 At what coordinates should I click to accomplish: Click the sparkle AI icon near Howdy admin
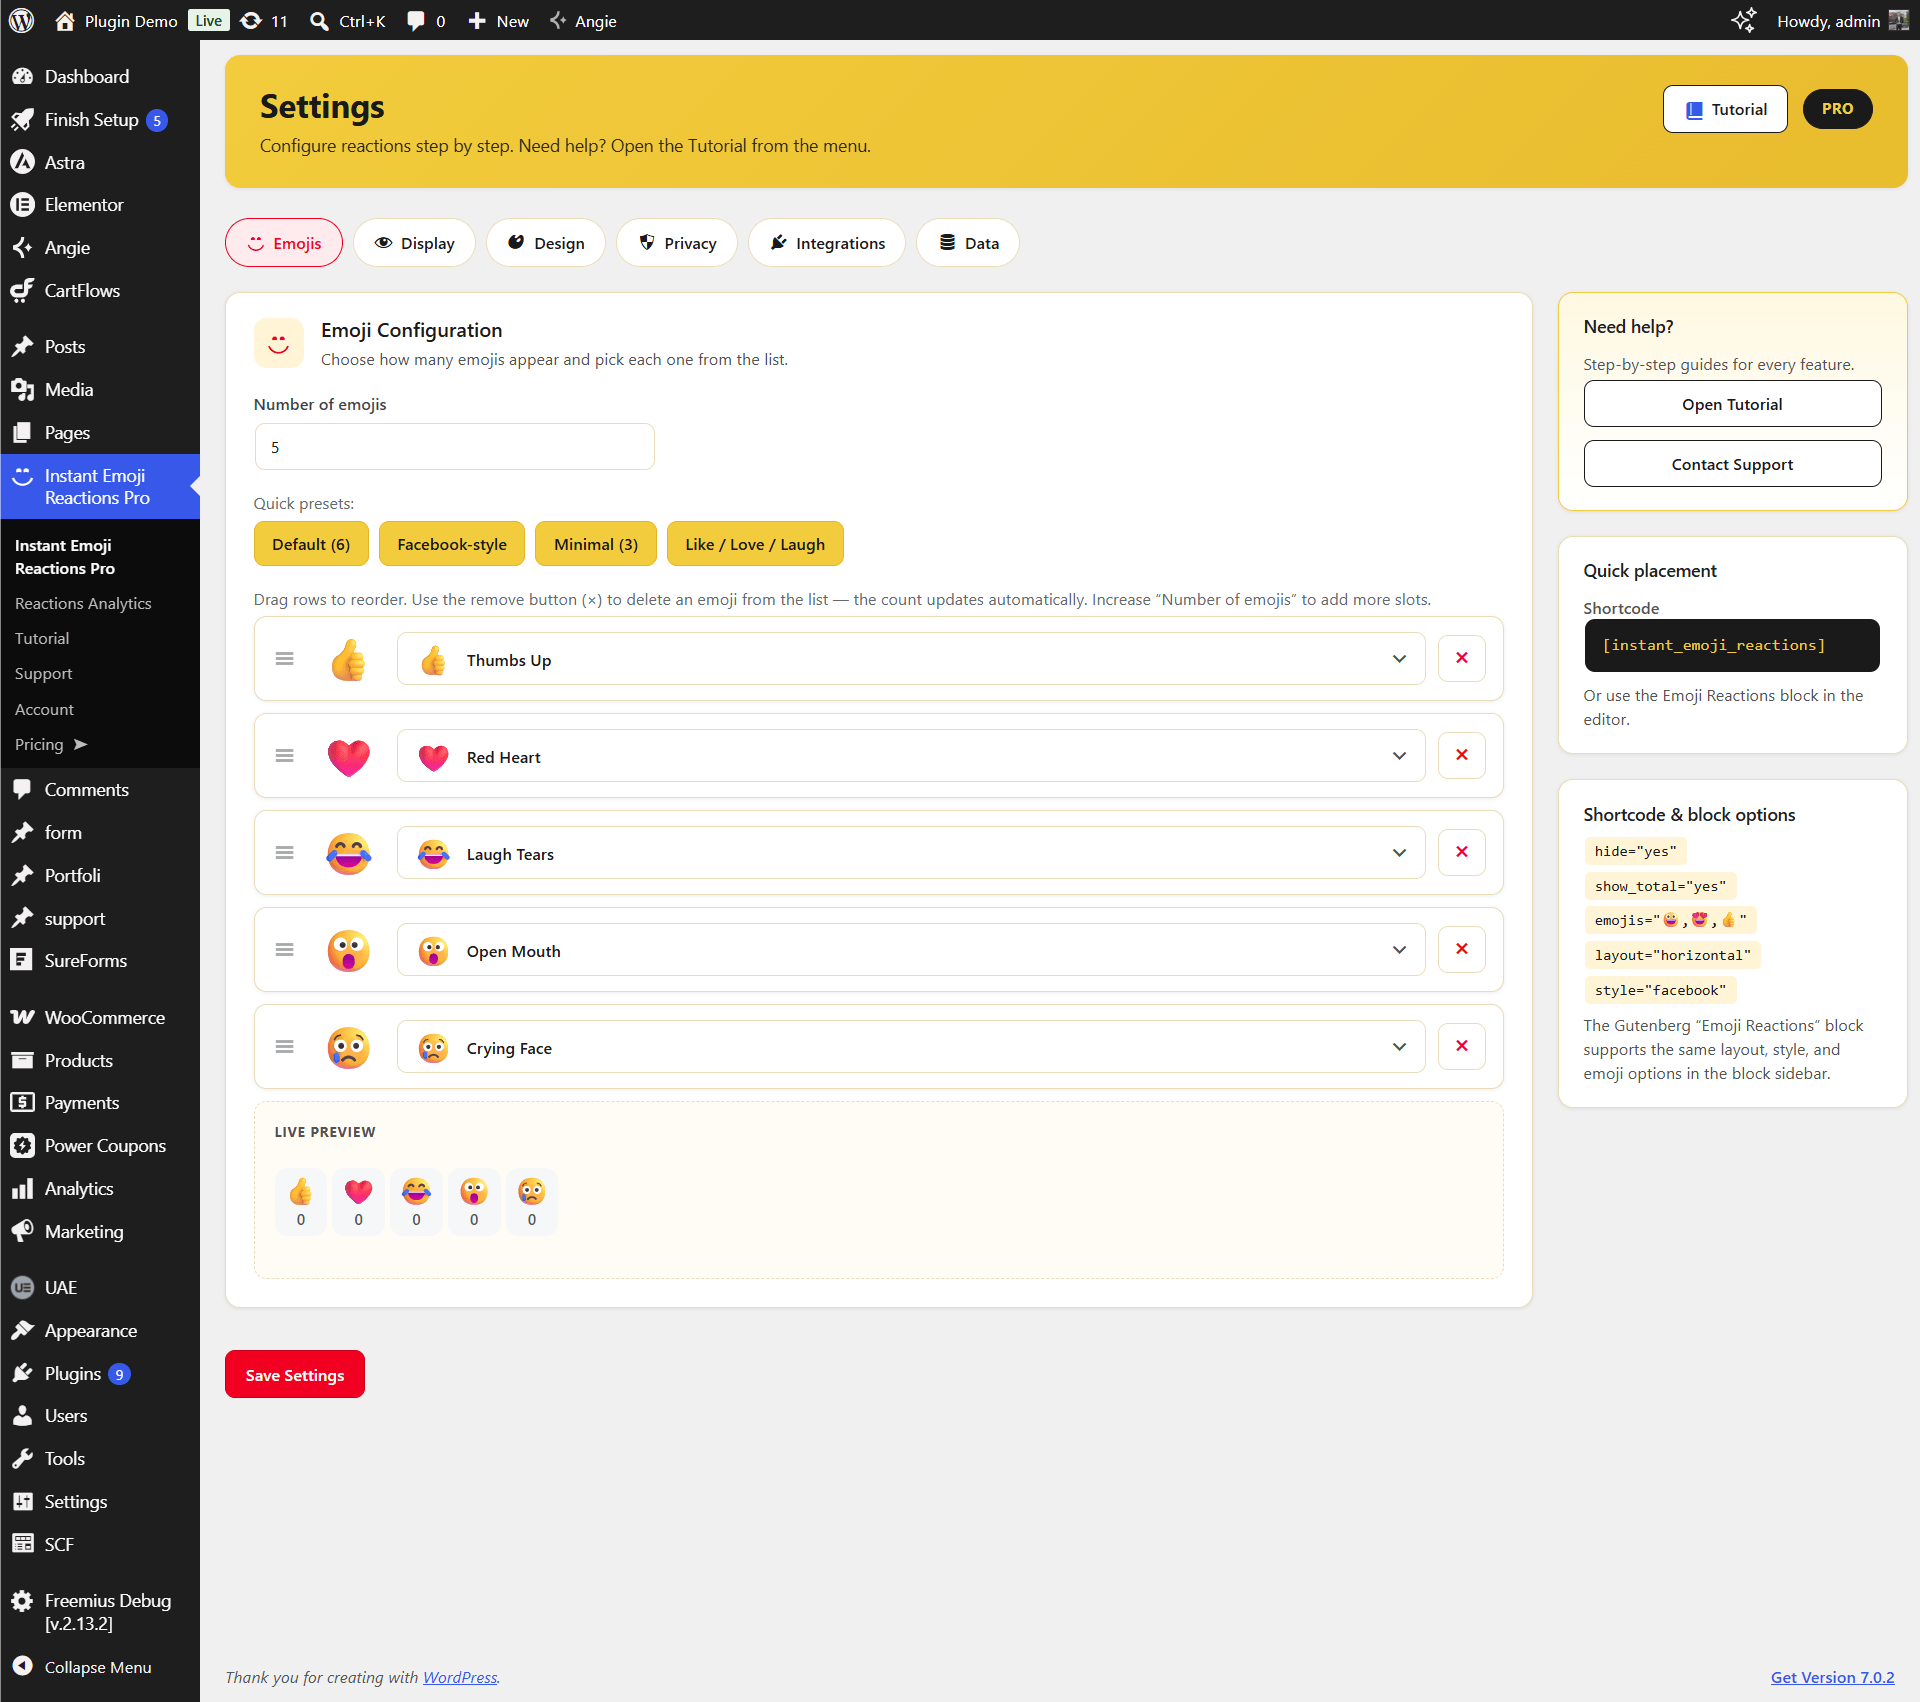[1744, 20]
